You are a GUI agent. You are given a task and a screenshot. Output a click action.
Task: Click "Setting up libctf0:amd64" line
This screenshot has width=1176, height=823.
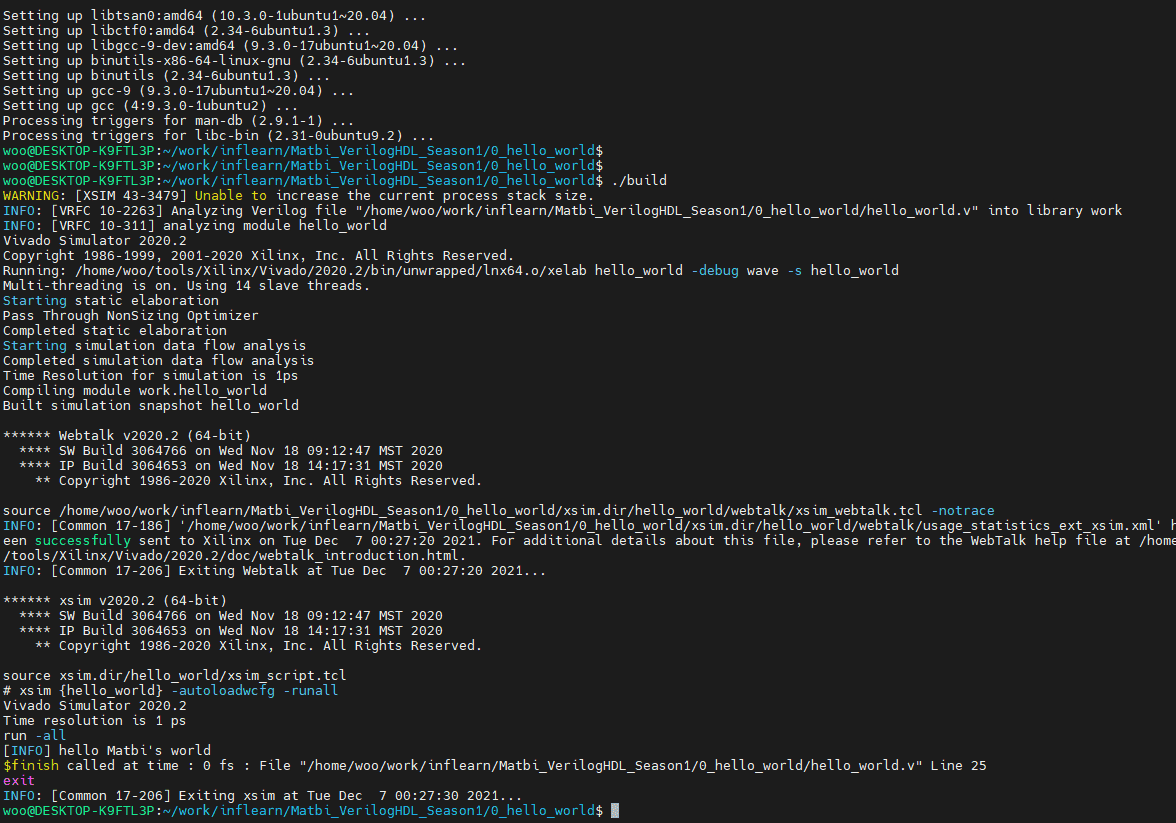click(x=187, y=30)
